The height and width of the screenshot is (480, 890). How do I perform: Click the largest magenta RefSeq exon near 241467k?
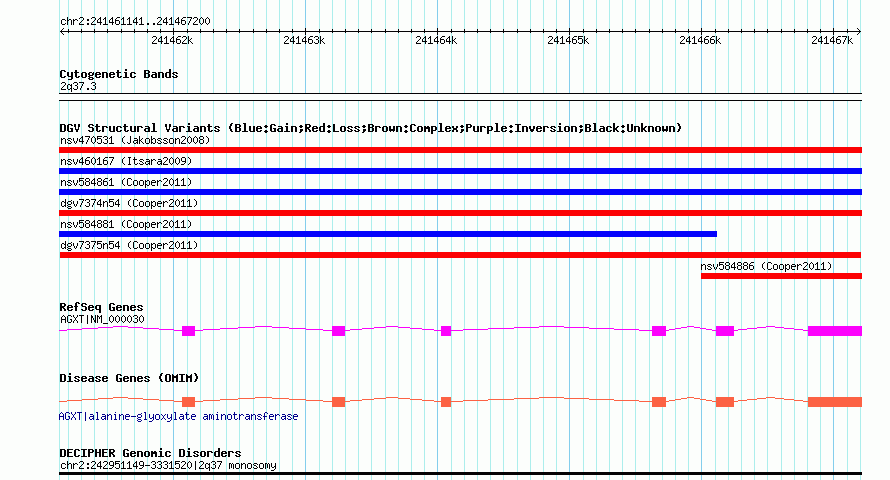[835, 331]
